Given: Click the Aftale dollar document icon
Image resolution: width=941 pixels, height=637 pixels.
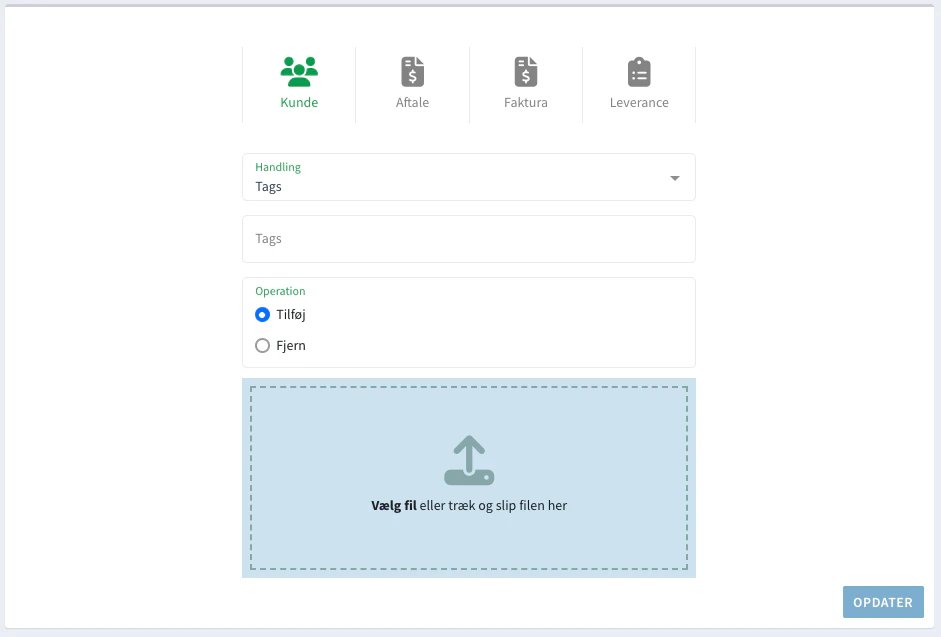Looking at the screenshot, I should [412, 71].
